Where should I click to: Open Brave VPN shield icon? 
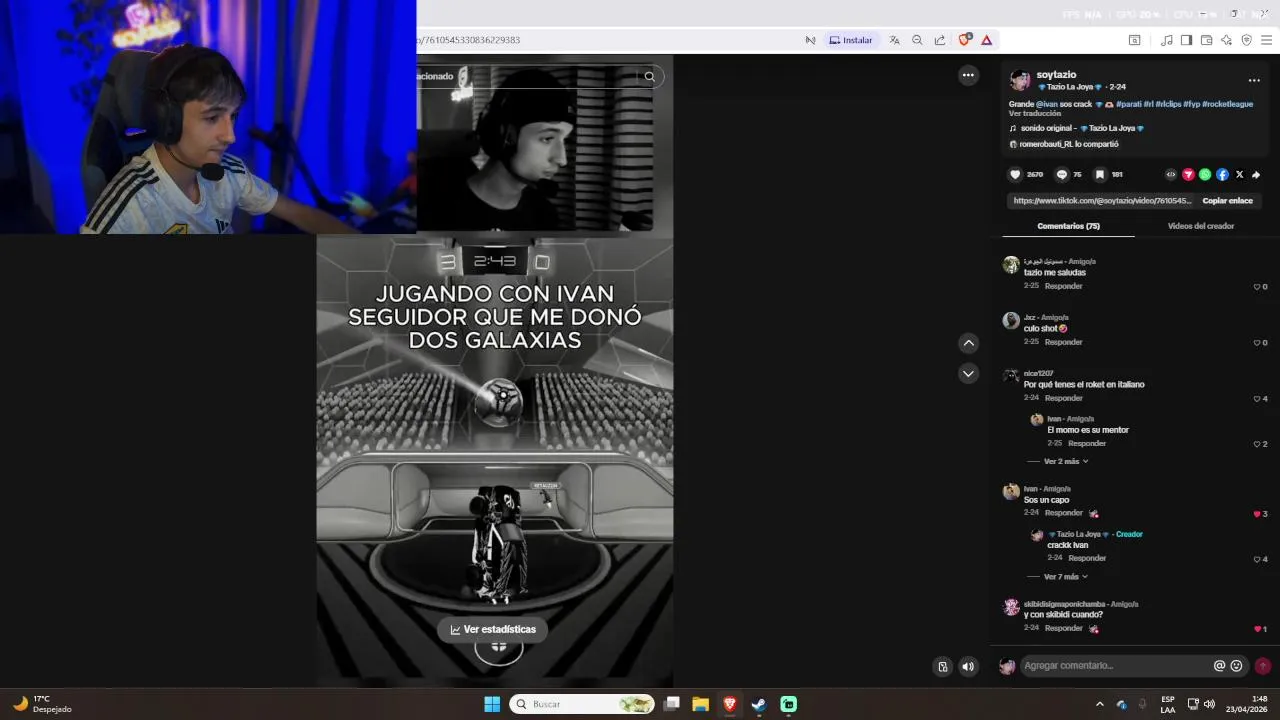tap(1246, 40)
